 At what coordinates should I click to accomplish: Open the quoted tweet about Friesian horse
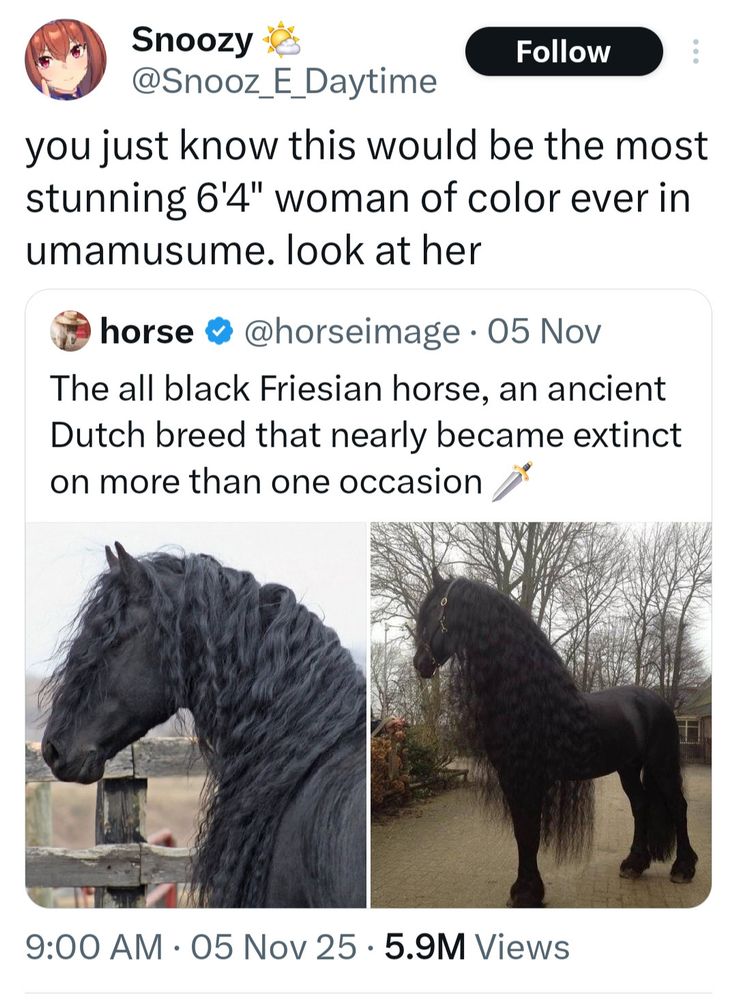(368, 598)
